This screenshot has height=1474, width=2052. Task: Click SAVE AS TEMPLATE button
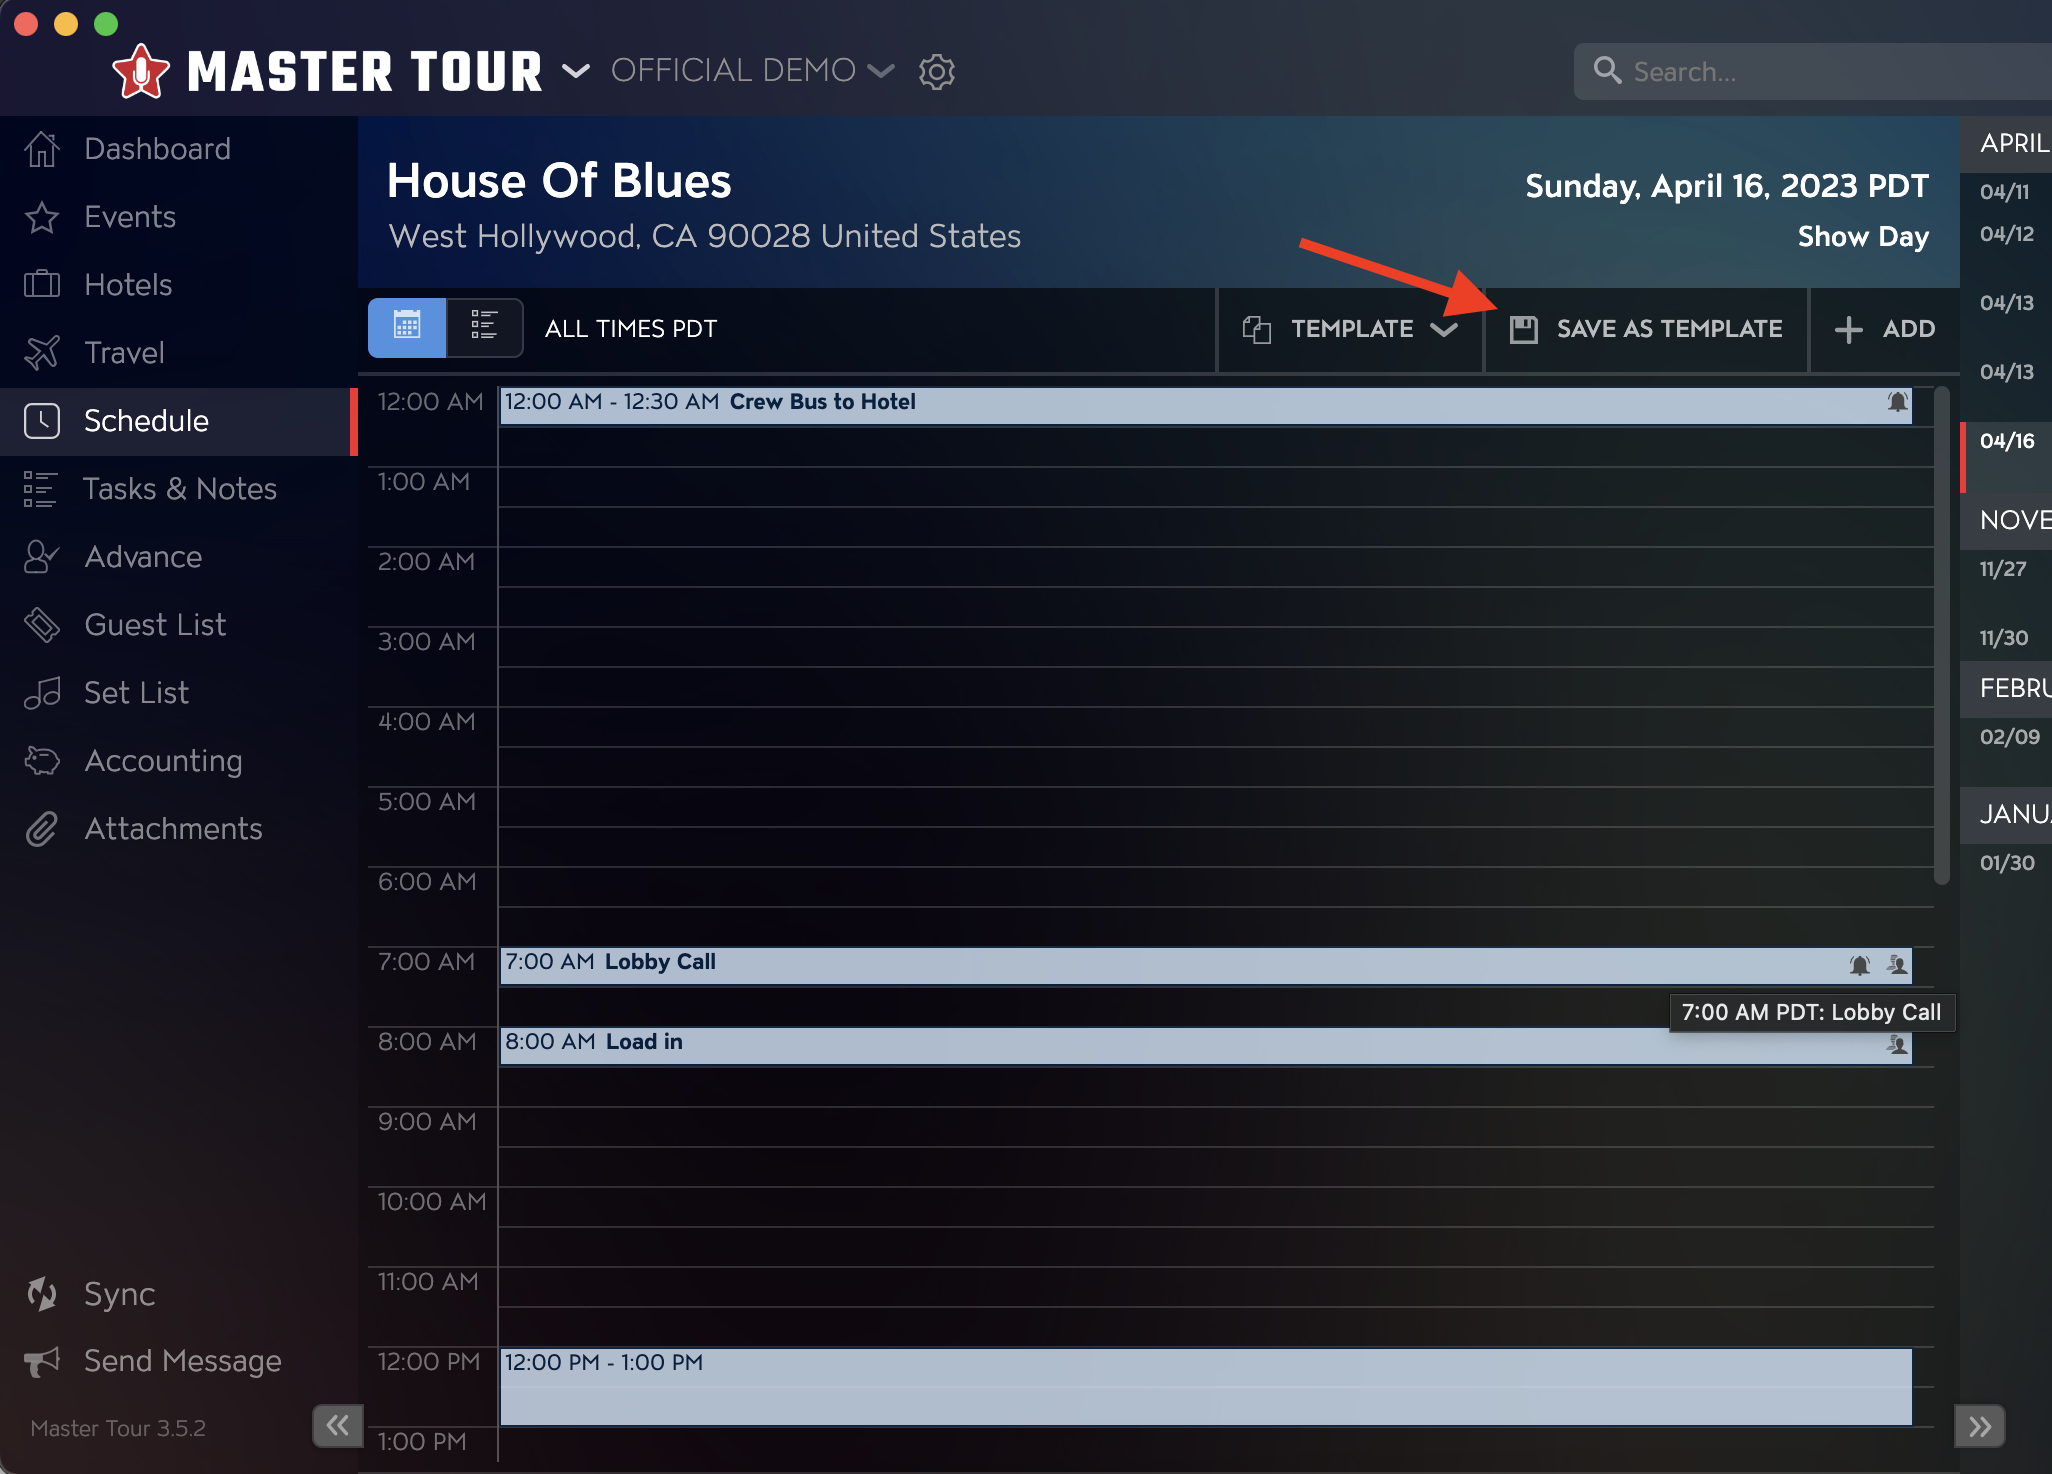(1646, 329)
